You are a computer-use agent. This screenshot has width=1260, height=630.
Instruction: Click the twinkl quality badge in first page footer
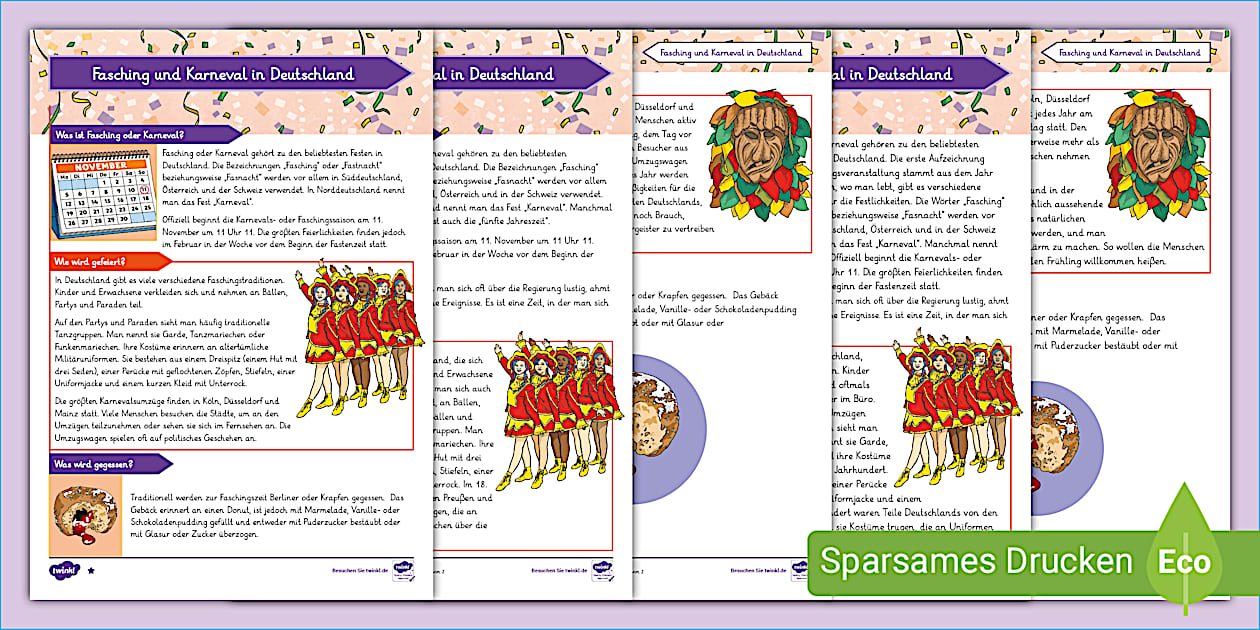[x=404, y=570]
